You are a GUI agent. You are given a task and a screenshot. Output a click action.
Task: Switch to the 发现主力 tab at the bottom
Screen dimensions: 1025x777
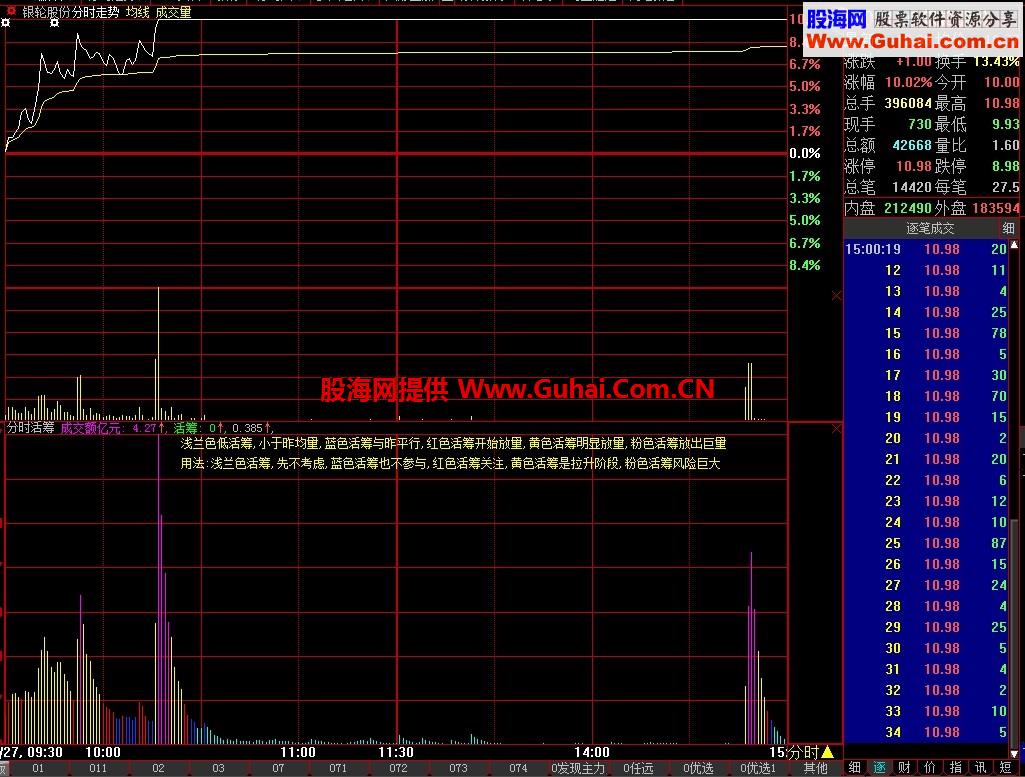coord(575,768)
